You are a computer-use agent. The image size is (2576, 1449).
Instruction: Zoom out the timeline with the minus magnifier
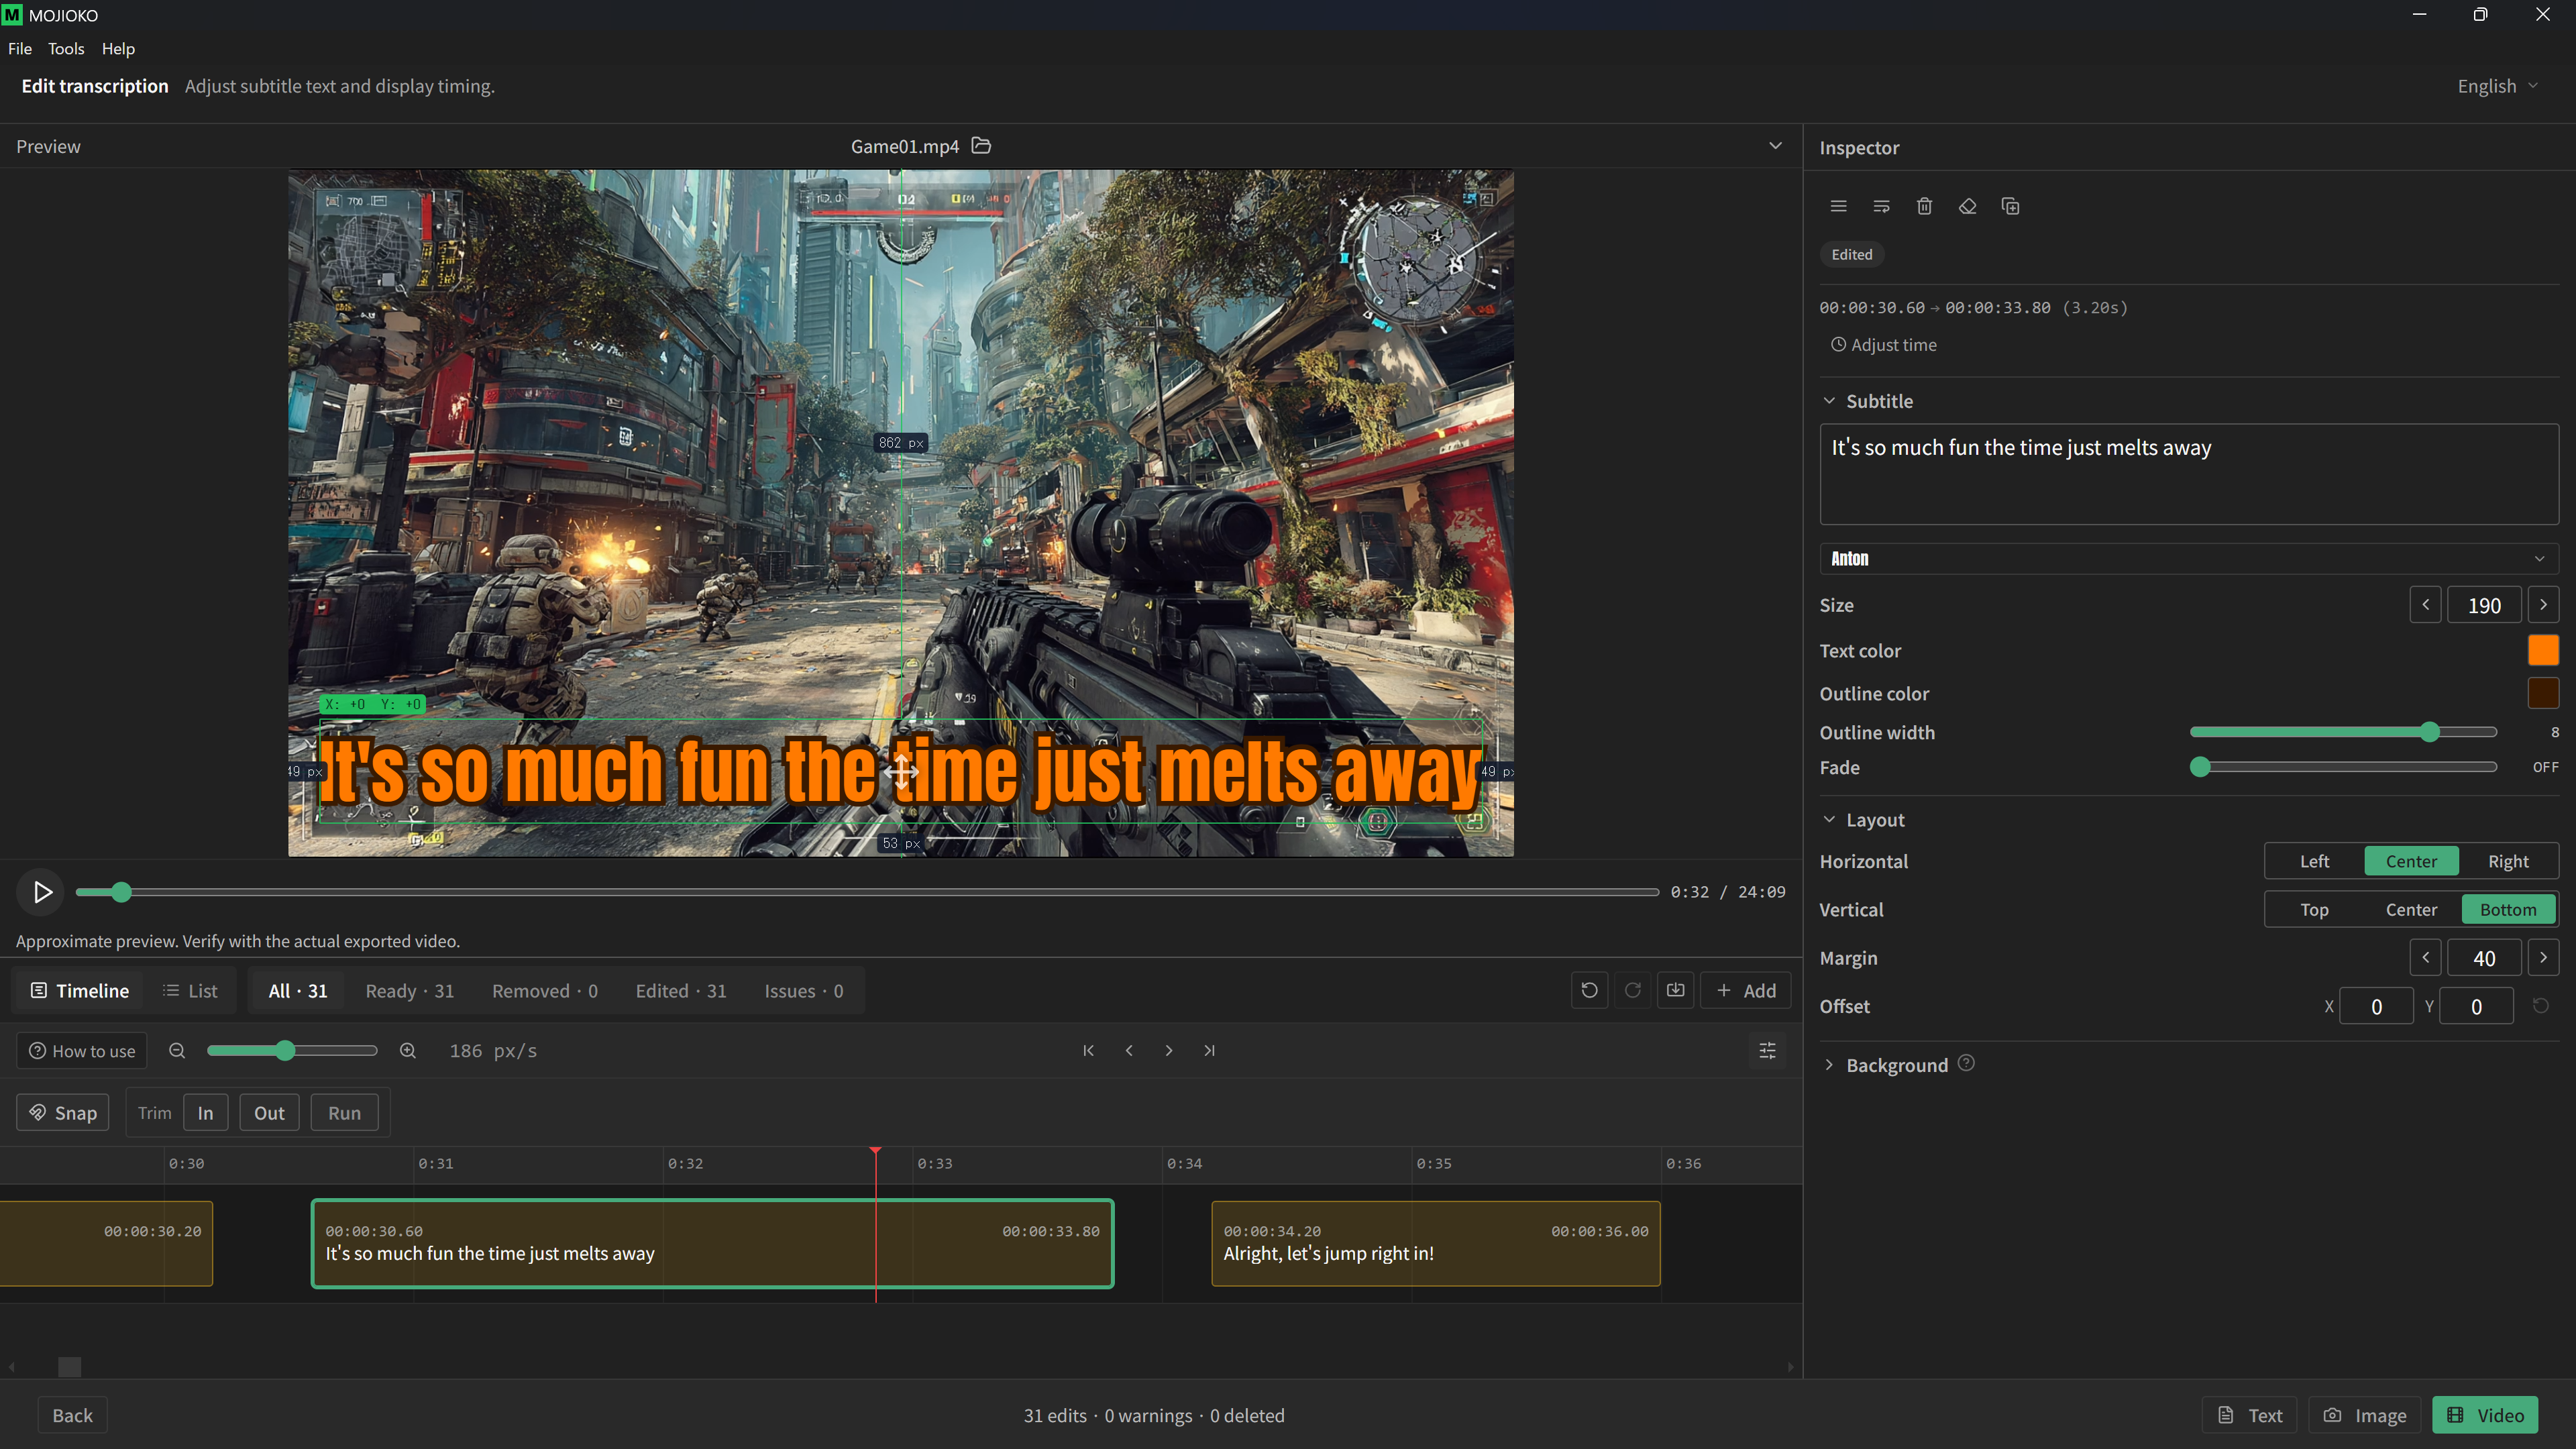pyautogui.click(x=177, y=1050)
